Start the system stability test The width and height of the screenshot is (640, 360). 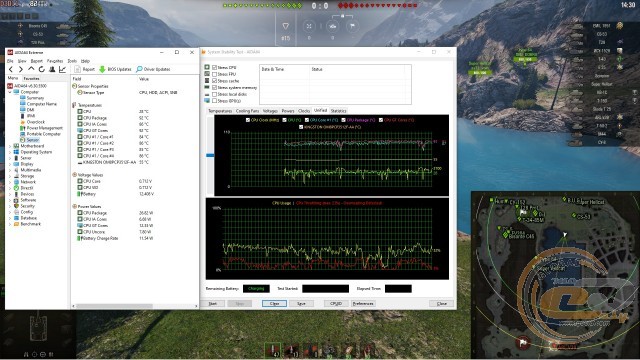pyautogui.click(x=213, y=304)
